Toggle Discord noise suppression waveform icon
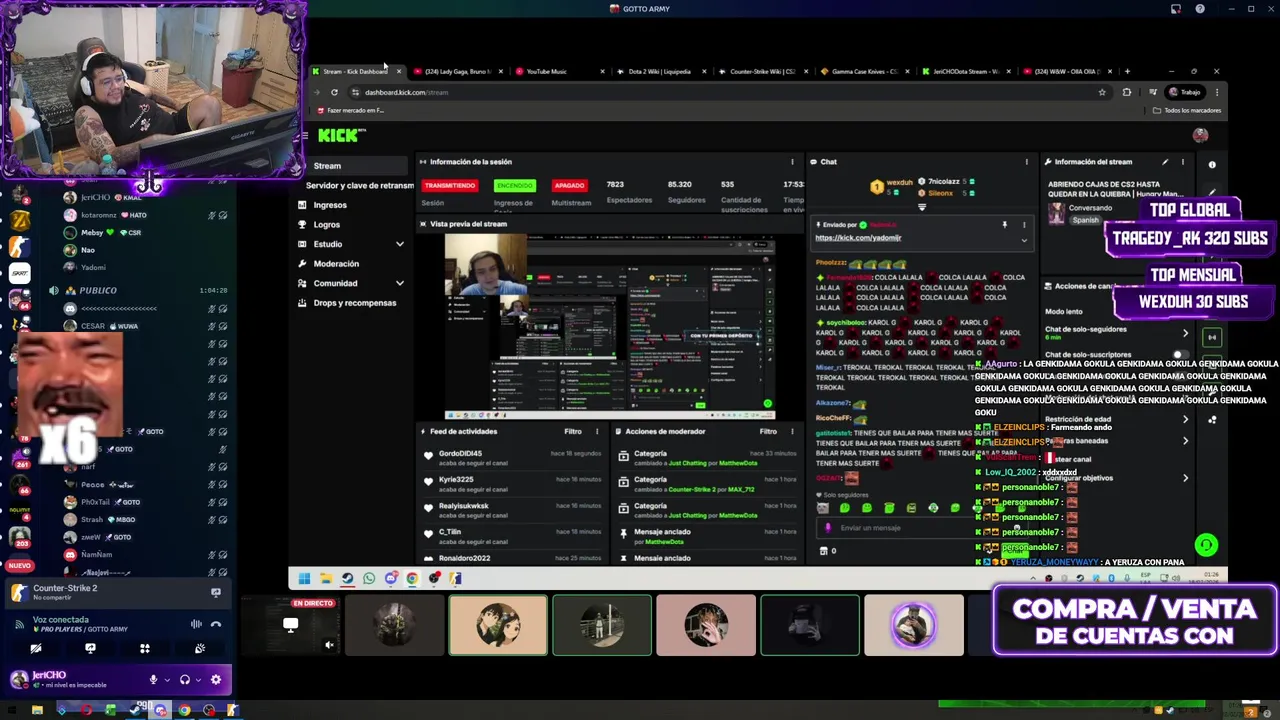The width and height of the screenshot is (1280, 720). 196,624
